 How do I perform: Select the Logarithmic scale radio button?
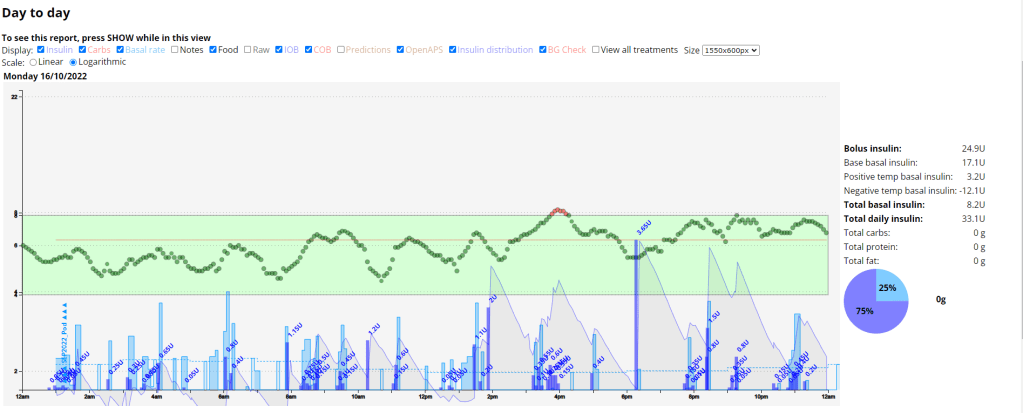point(73,62)
